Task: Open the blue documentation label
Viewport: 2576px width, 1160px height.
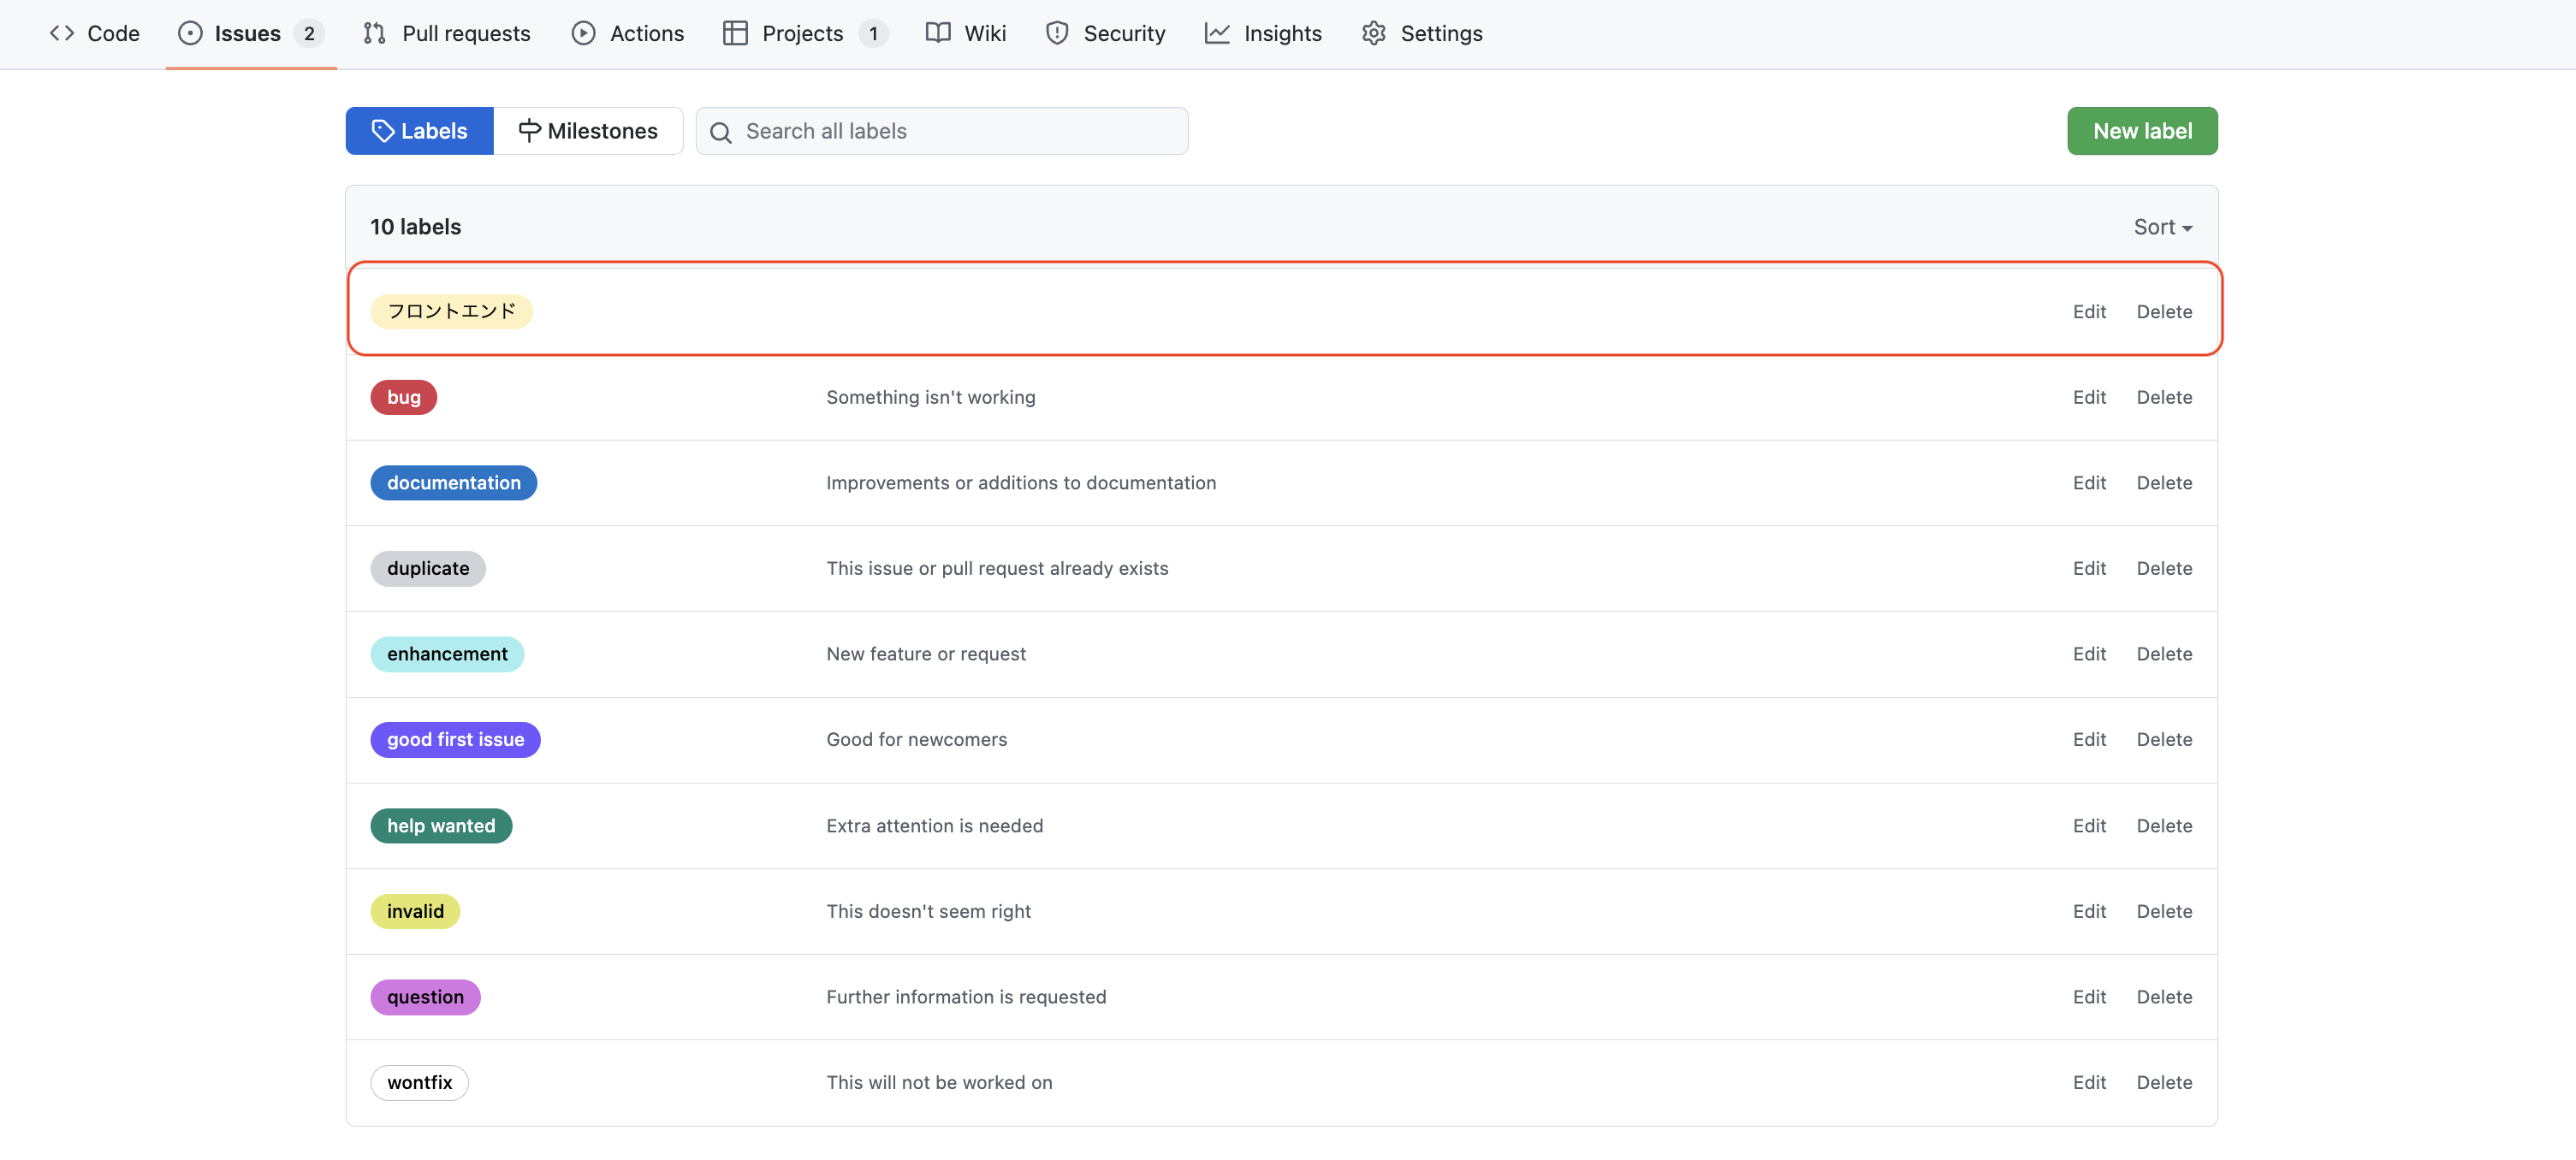Action: 453,483
